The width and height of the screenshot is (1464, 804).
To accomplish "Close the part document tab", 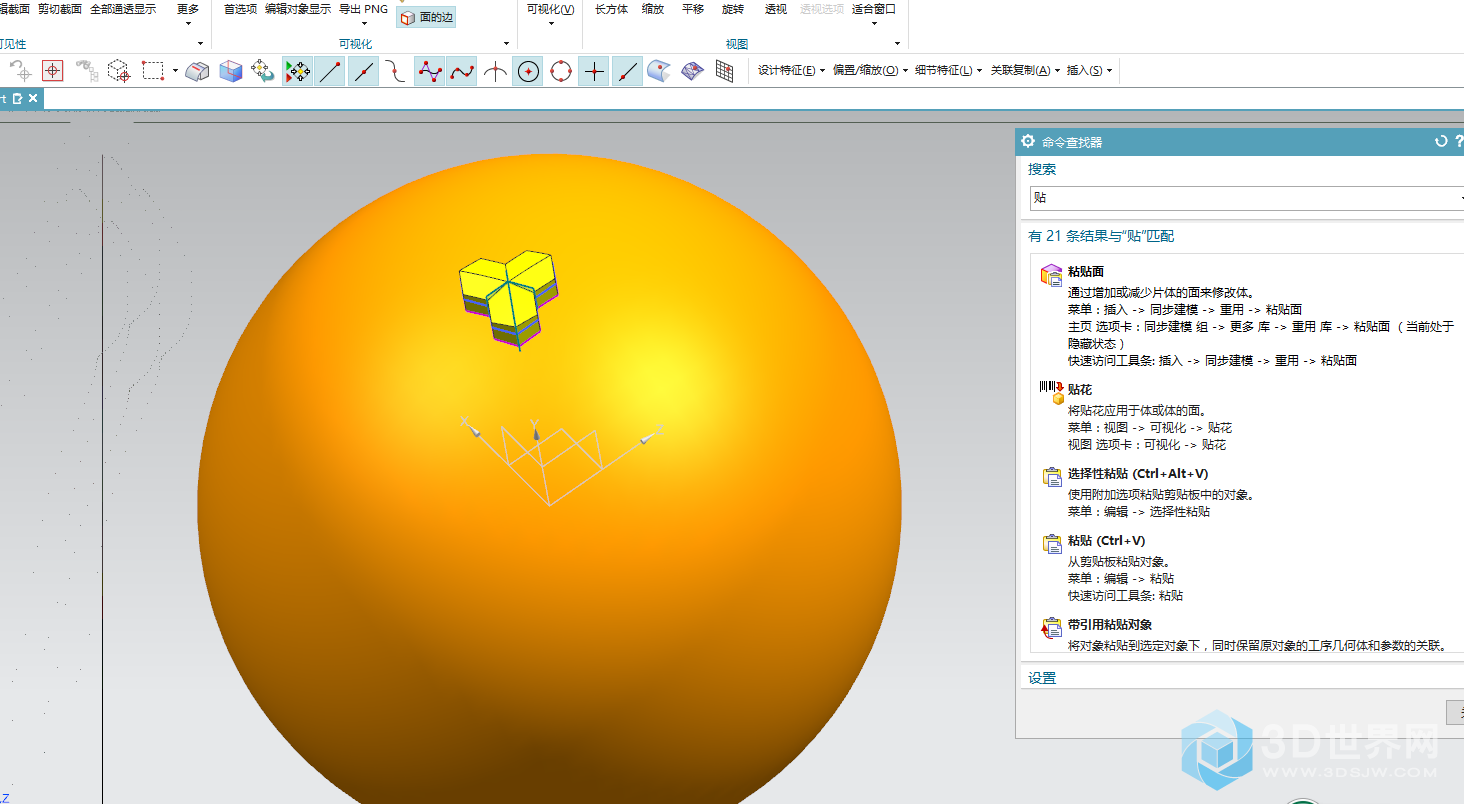I will 33,98.
